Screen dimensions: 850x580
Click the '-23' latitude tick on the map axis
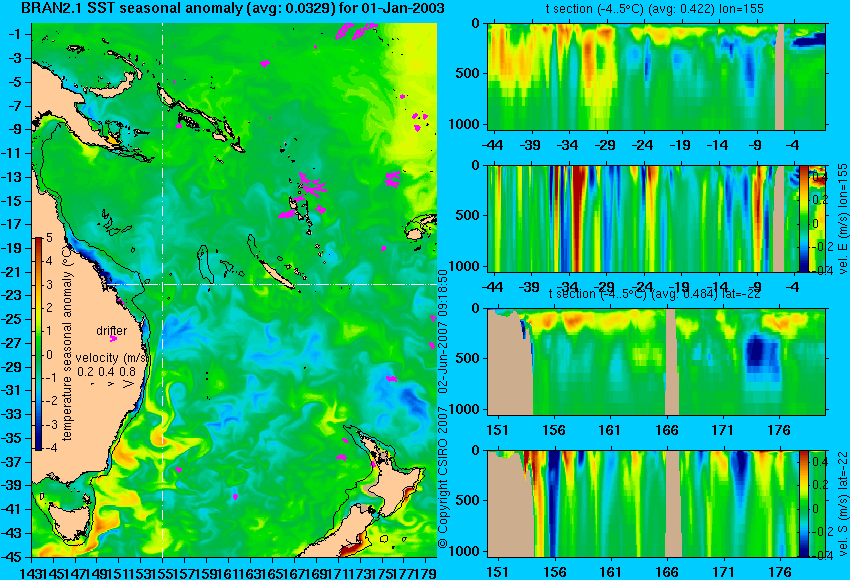(14, 295)
